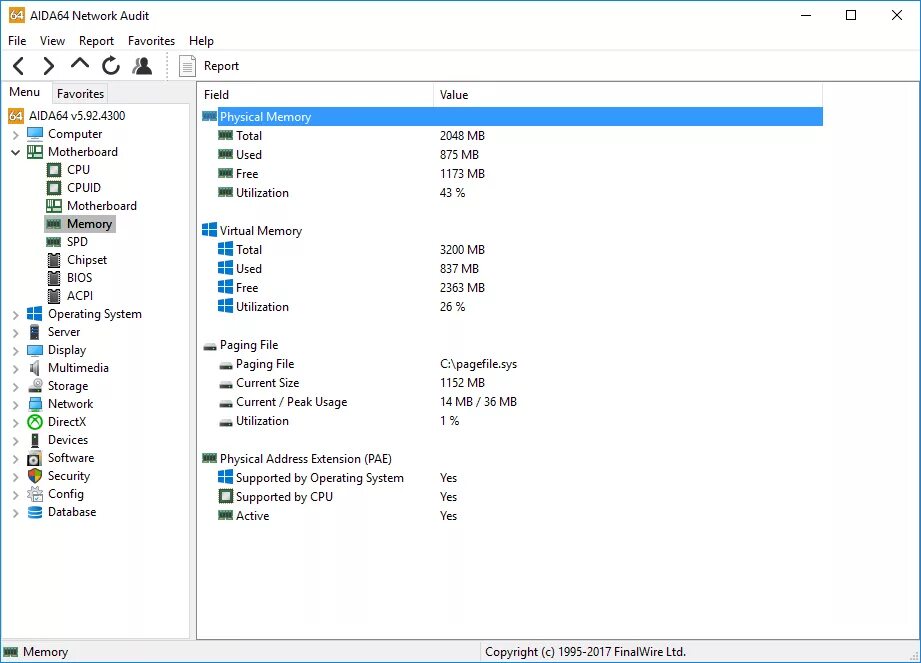Select the Supported by CPU row
The width and height of the screenshot is (921, 663).
512,497
